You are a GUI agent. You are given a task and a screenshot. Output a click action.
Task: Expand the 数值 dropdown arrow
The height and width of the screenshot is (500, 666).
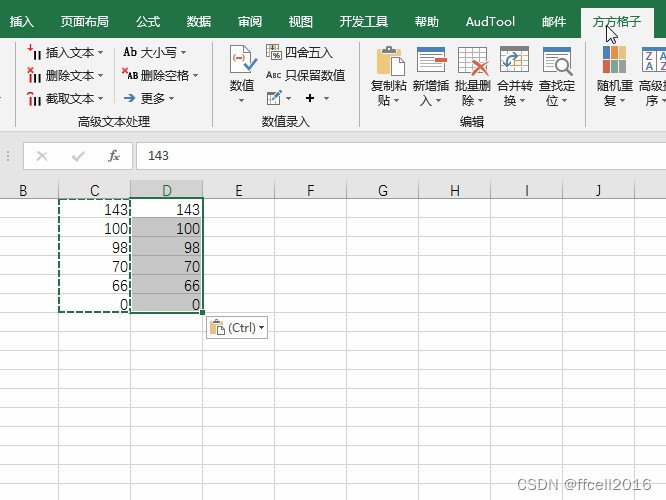click(241, 101)
